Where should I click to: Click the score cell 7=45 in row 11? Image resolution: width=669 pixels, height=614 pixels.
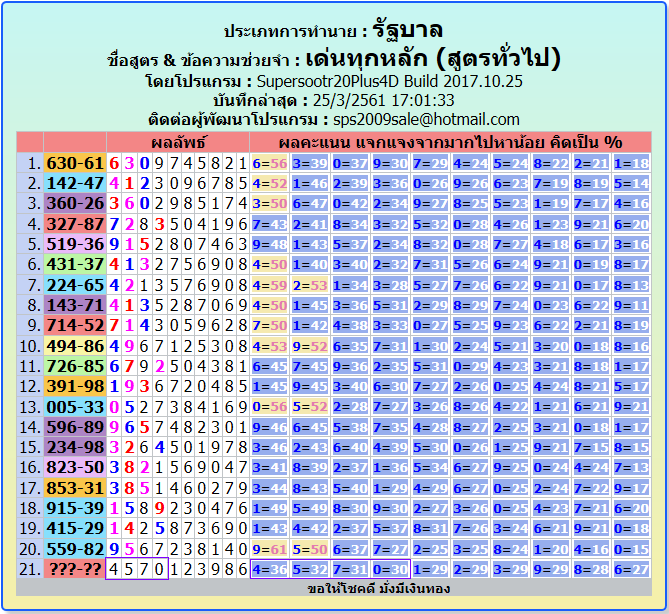pyautogui.click(x=310, y=366)
